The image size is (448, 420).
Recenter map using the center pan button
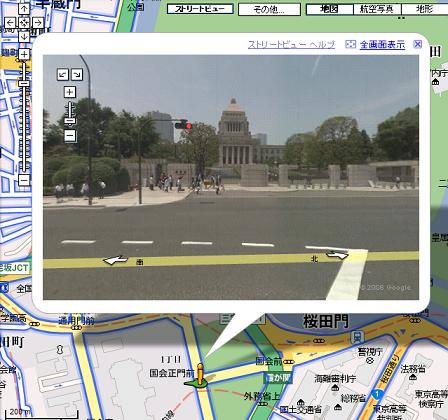pos(24,23)
